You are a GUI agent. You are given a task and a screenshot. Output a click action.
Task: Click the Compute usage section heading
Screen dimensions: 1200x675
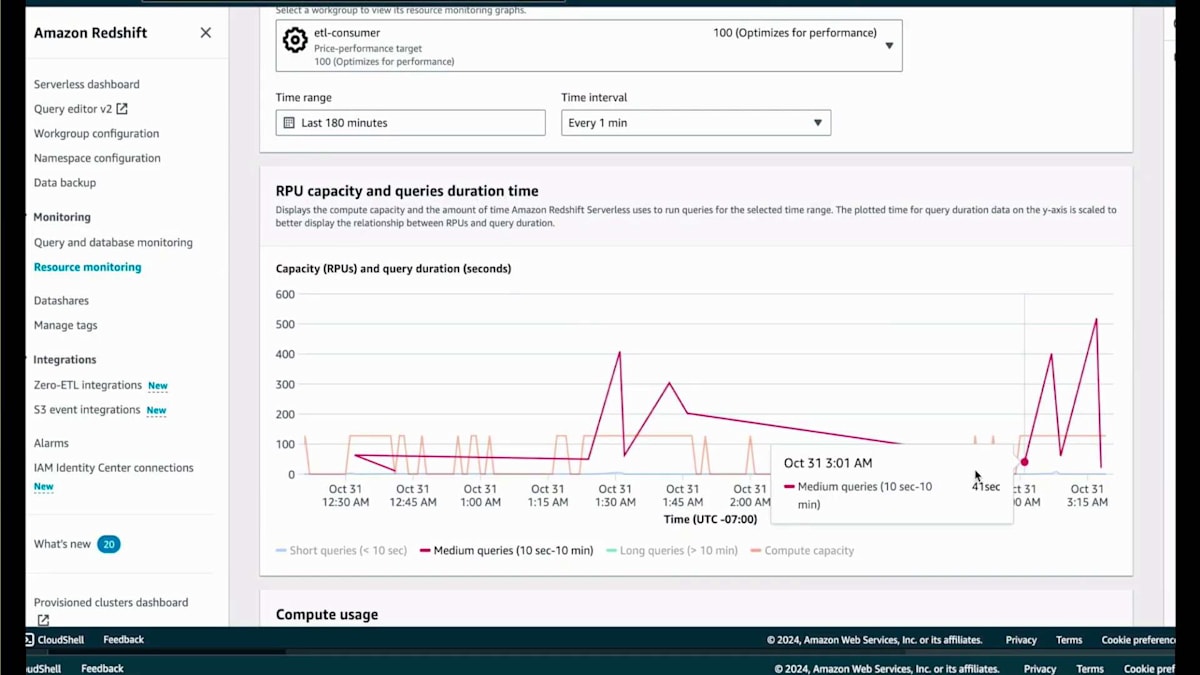[x=327, y=614]
